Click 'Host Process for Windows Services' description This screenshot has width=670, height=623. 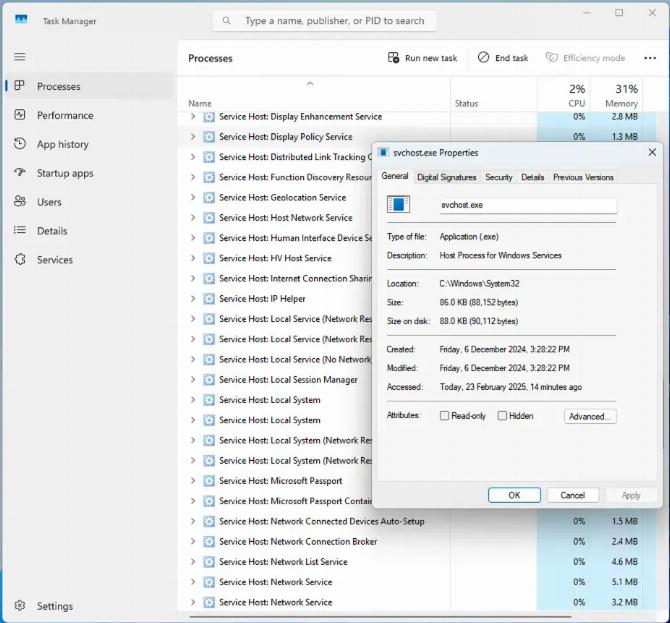(x=500, y=256)
